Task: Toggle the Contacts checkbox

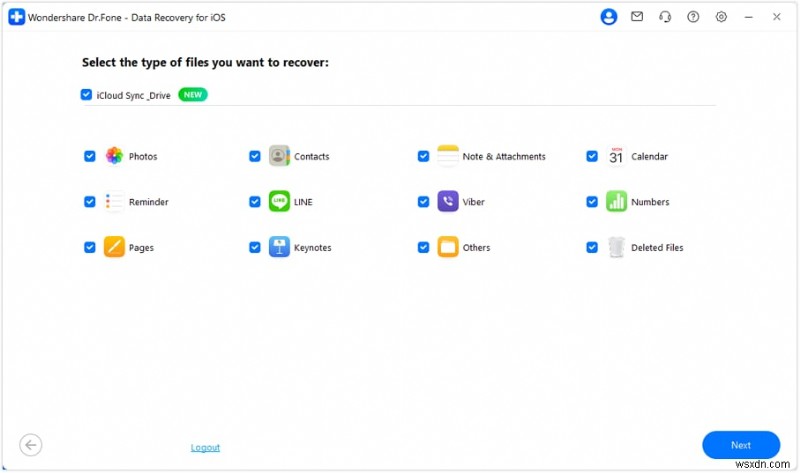Action: tap(255, 156)
